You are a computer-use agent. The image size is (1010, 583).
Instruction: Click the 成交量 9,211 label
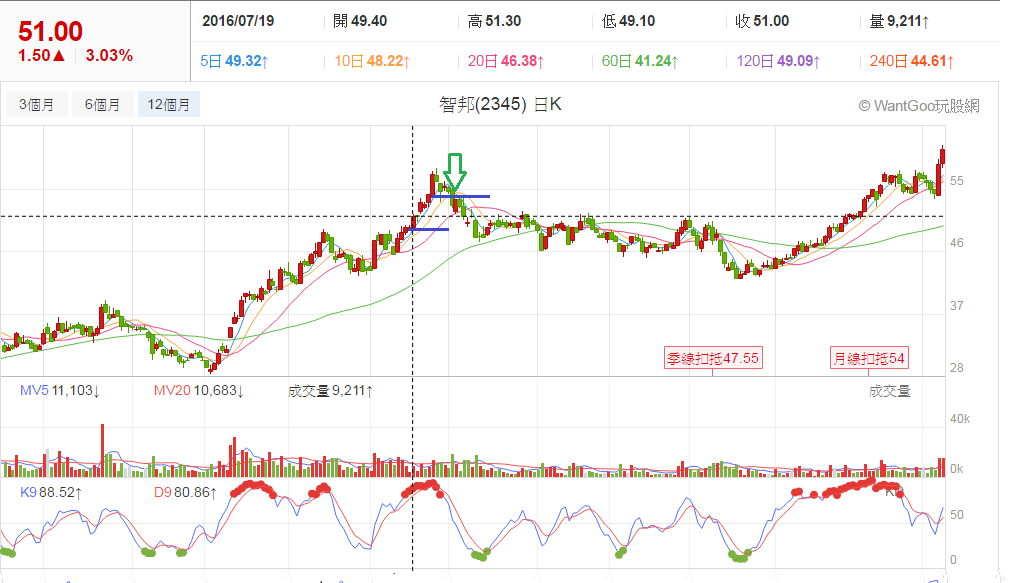[x=330, y=390]
